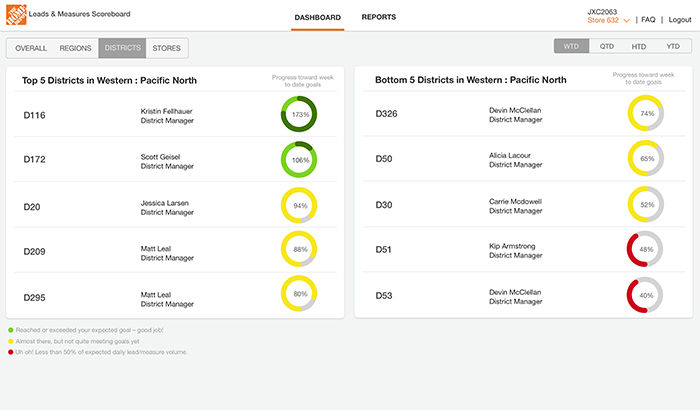Click the Logout link
The image size is (700, 410).
click(x=679, y=20)
